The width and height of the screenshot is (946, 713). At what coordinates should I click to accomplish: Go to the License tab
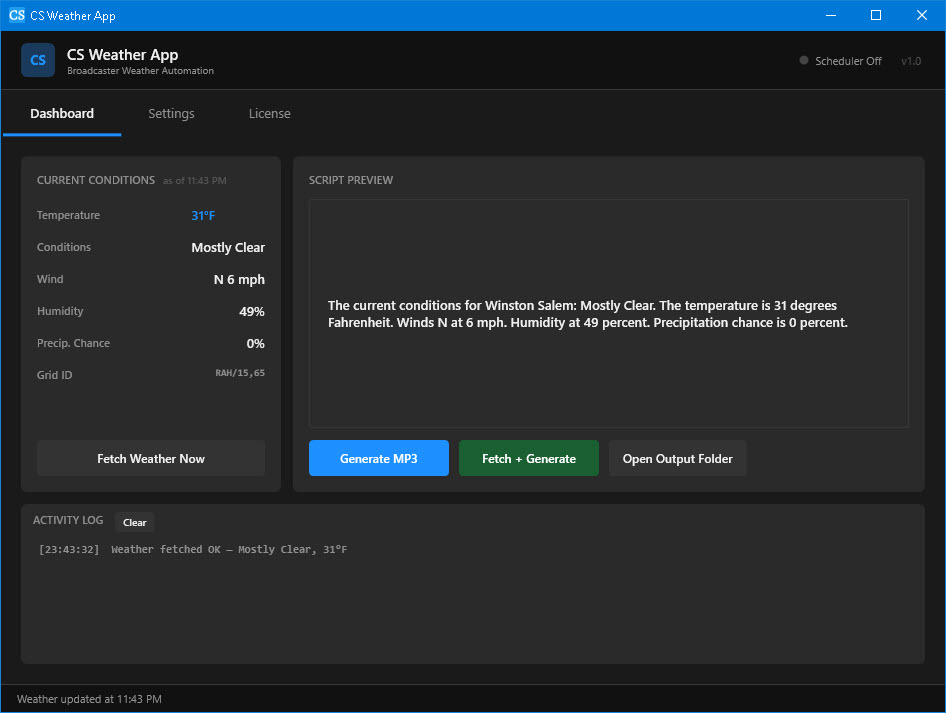pyautogui.click(x=269, y=114)
